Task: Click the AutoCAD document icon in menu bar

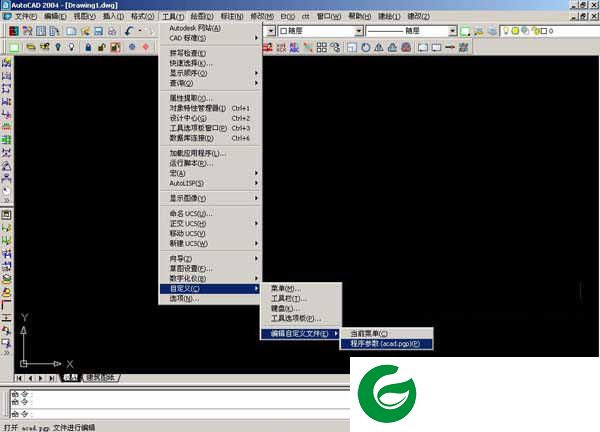Action: pos(7,16)
